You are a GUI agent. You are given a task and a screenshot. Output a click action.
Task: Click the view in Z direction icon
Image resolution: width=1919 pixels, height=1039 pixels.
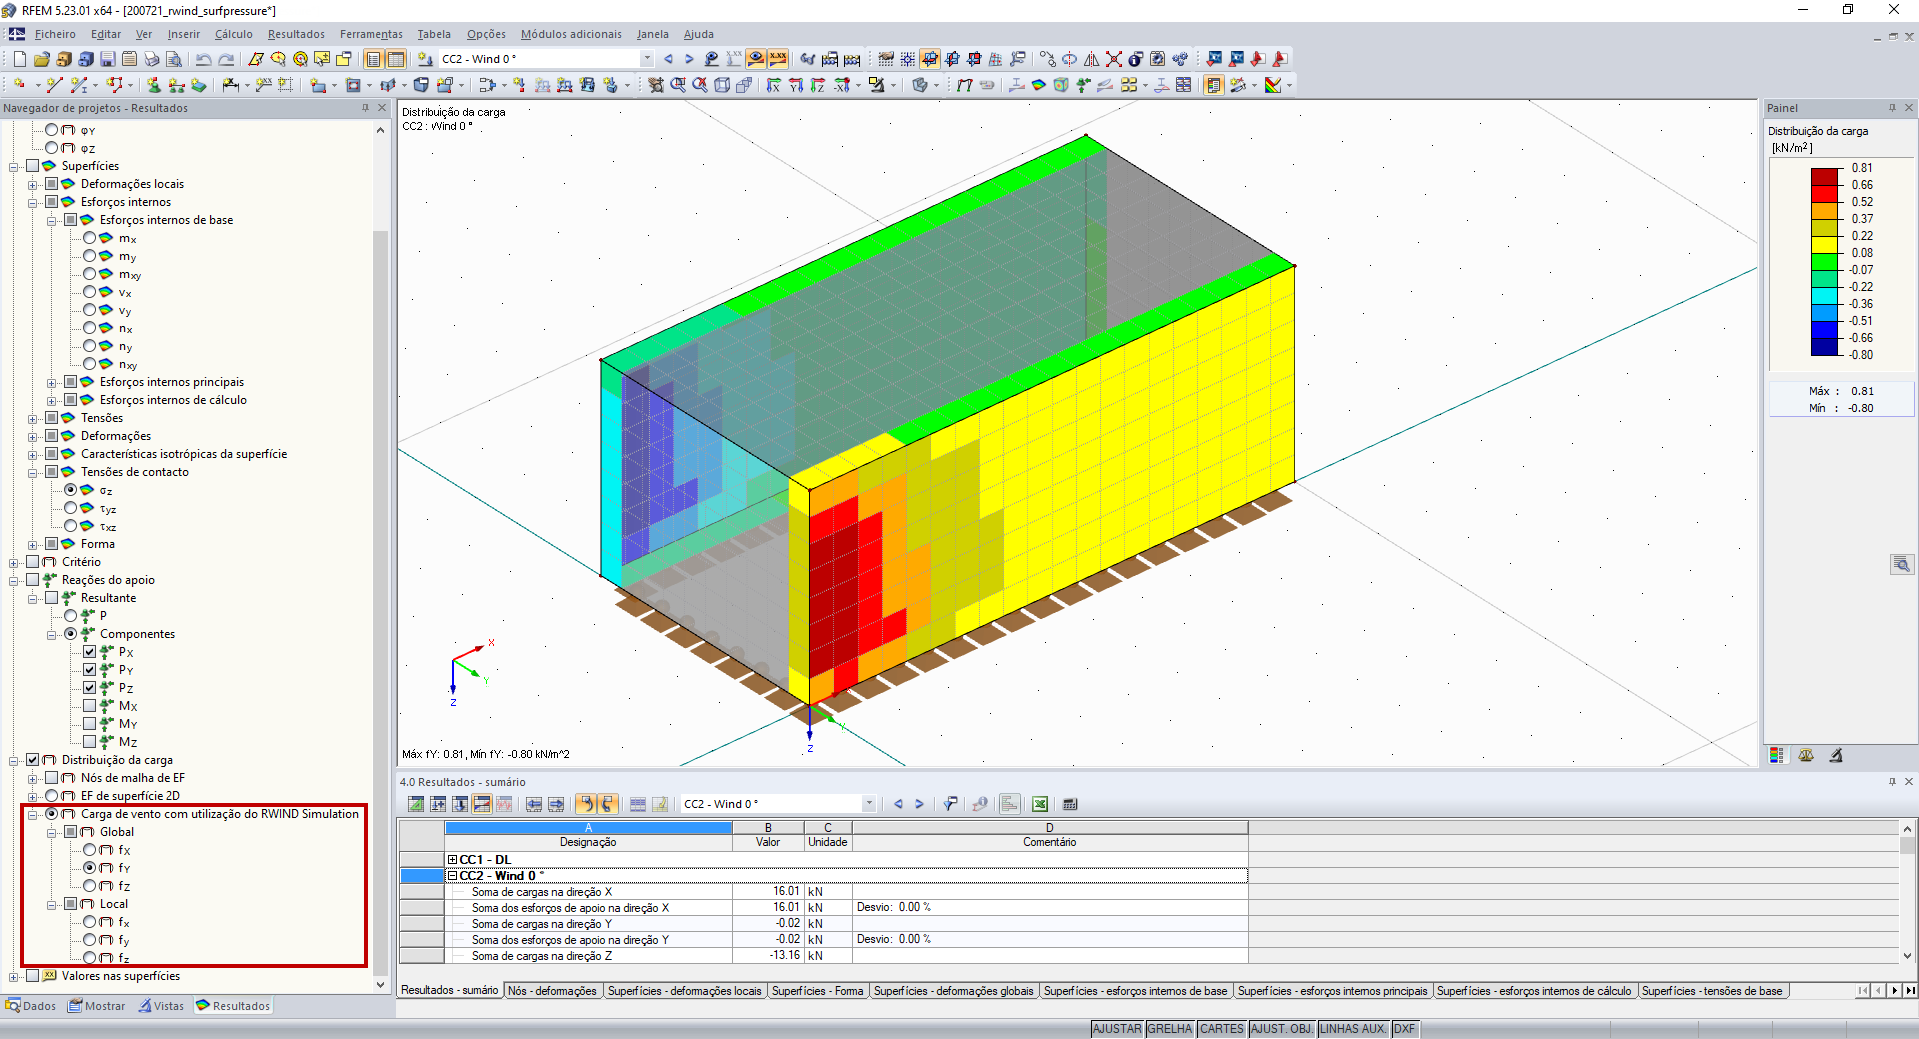(x=818, y=85)
